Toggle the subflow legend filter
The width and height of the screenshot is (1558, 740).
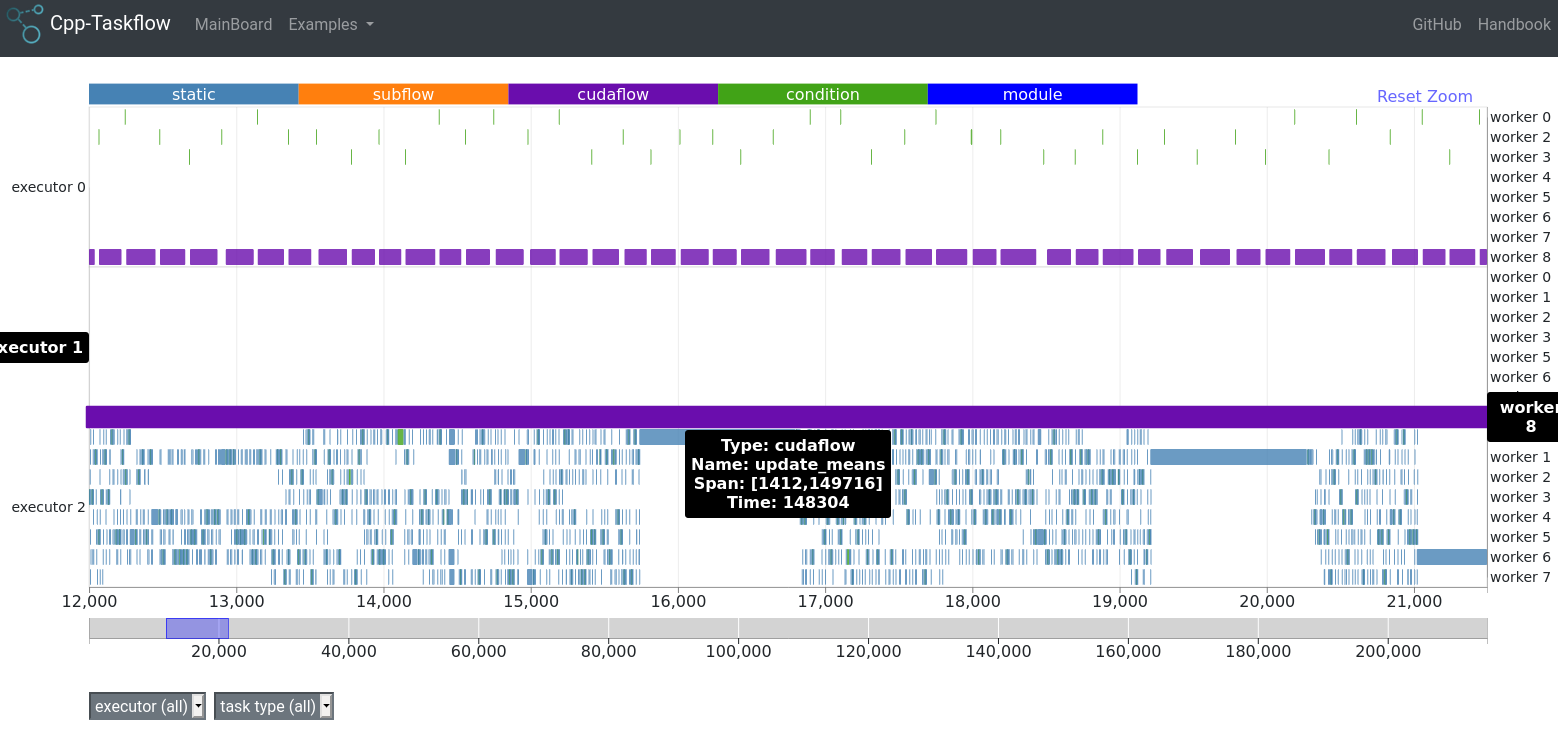403,94
